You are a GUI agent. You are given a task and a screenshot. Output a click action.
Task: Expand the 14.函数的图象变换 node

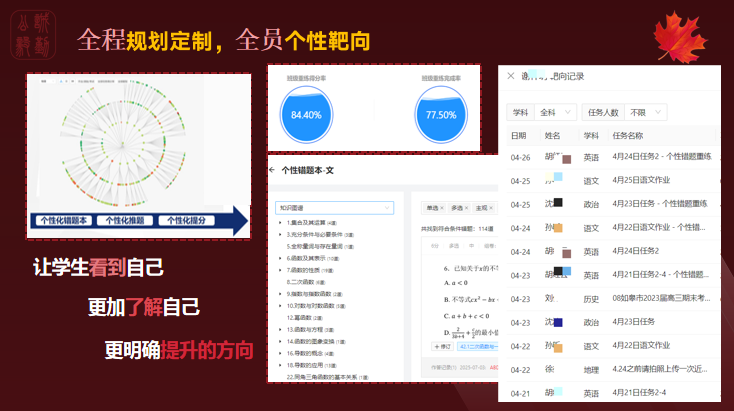click(280, 341)
